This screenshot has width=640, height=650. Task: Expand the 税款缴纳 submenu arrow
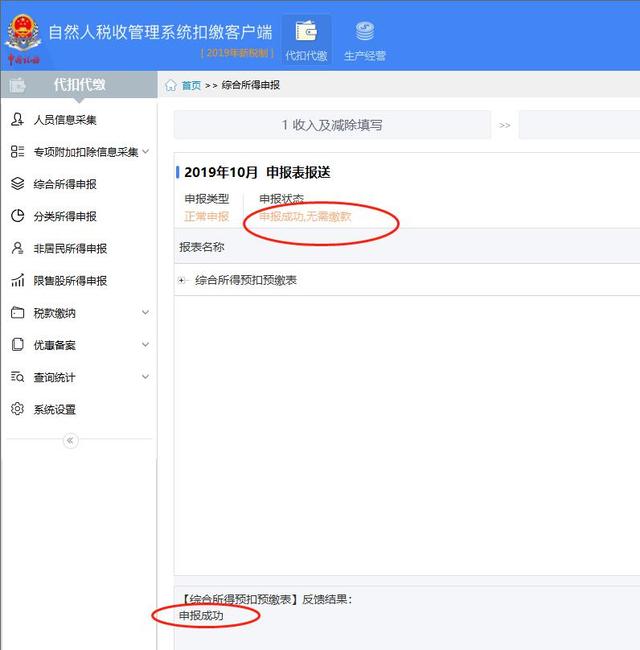(145, 312)
